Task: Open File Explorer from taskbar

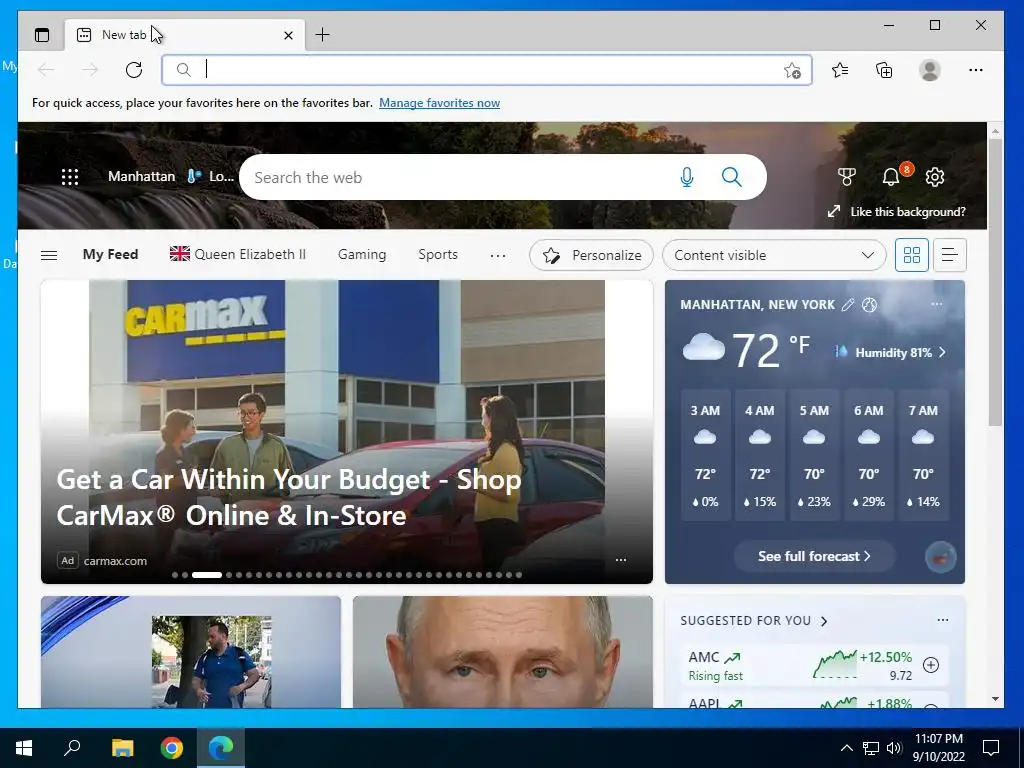Action: pos(122,748)
